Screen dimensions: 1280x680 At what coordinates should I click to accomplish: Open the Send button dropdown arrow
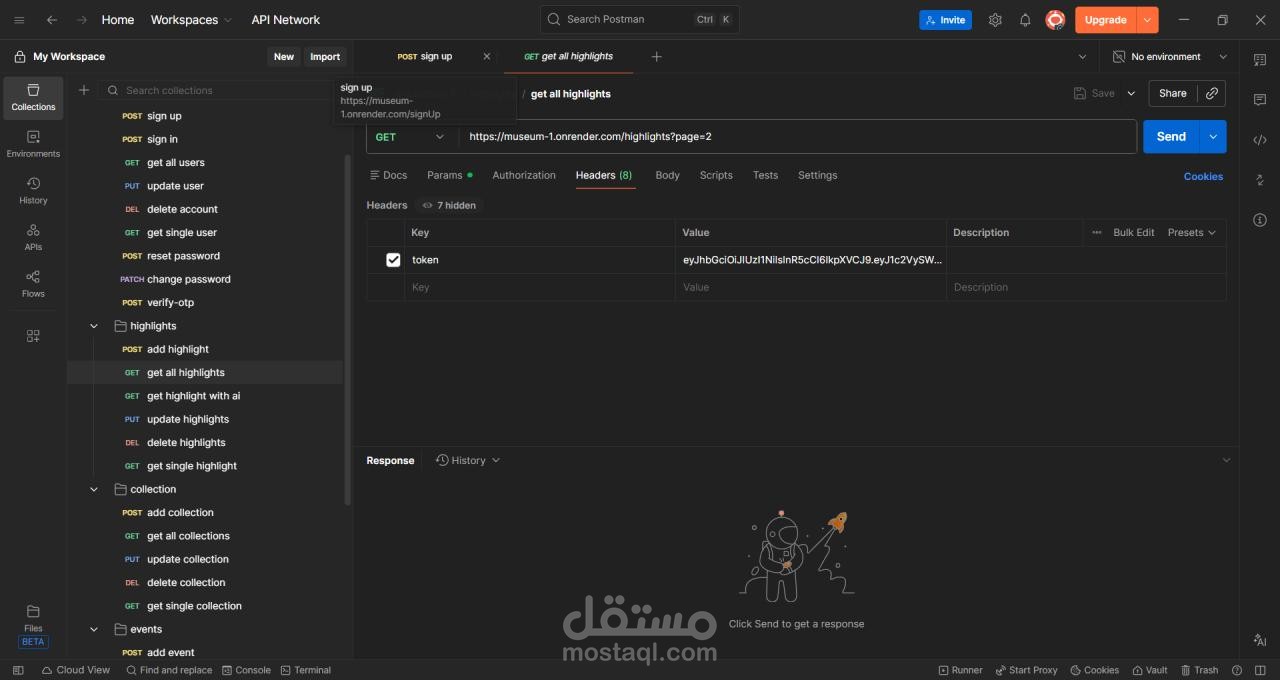tap(1213, 137)
